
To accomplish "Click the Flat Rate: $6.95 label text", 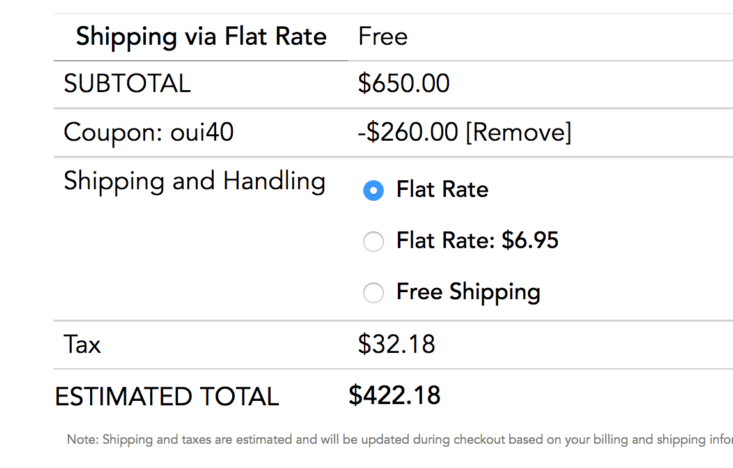I will pos(477,240).
